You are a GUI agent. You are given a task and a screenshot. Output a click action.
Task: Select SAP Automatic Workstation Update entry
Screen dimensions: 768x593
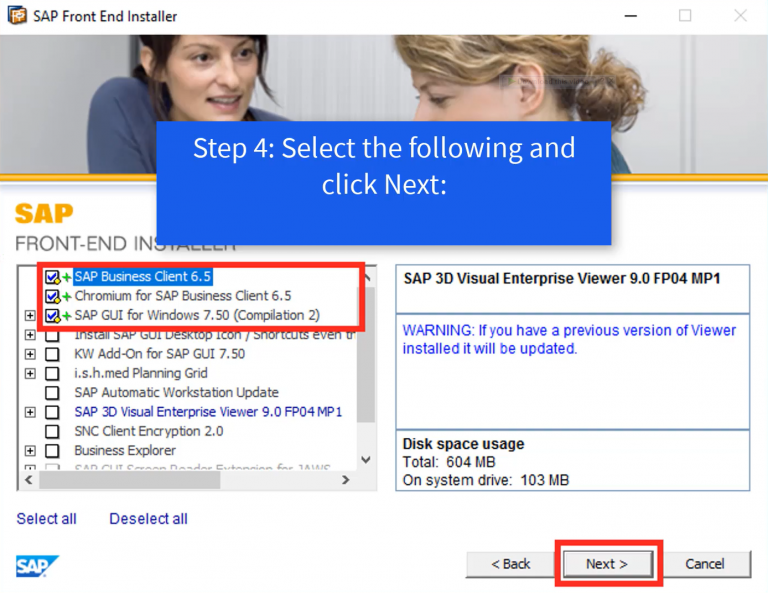pos(176,392)
